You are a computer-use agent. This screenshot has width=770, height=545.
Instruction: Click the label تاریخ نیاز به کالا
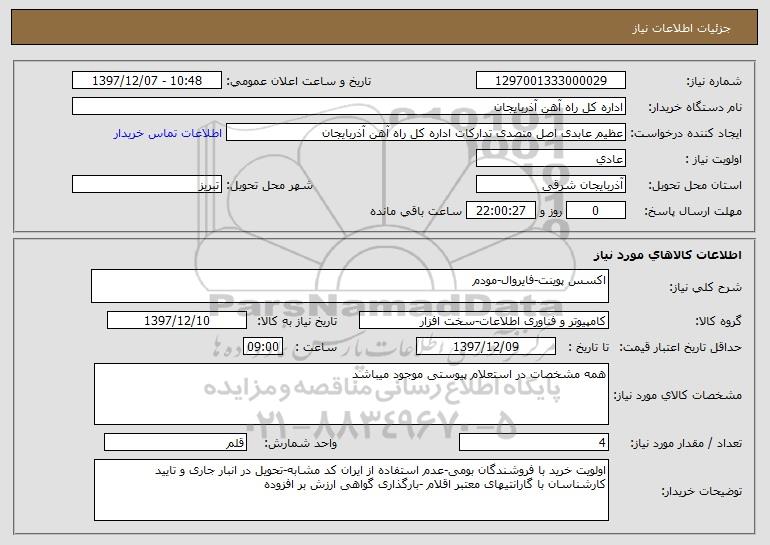[297, 321]
